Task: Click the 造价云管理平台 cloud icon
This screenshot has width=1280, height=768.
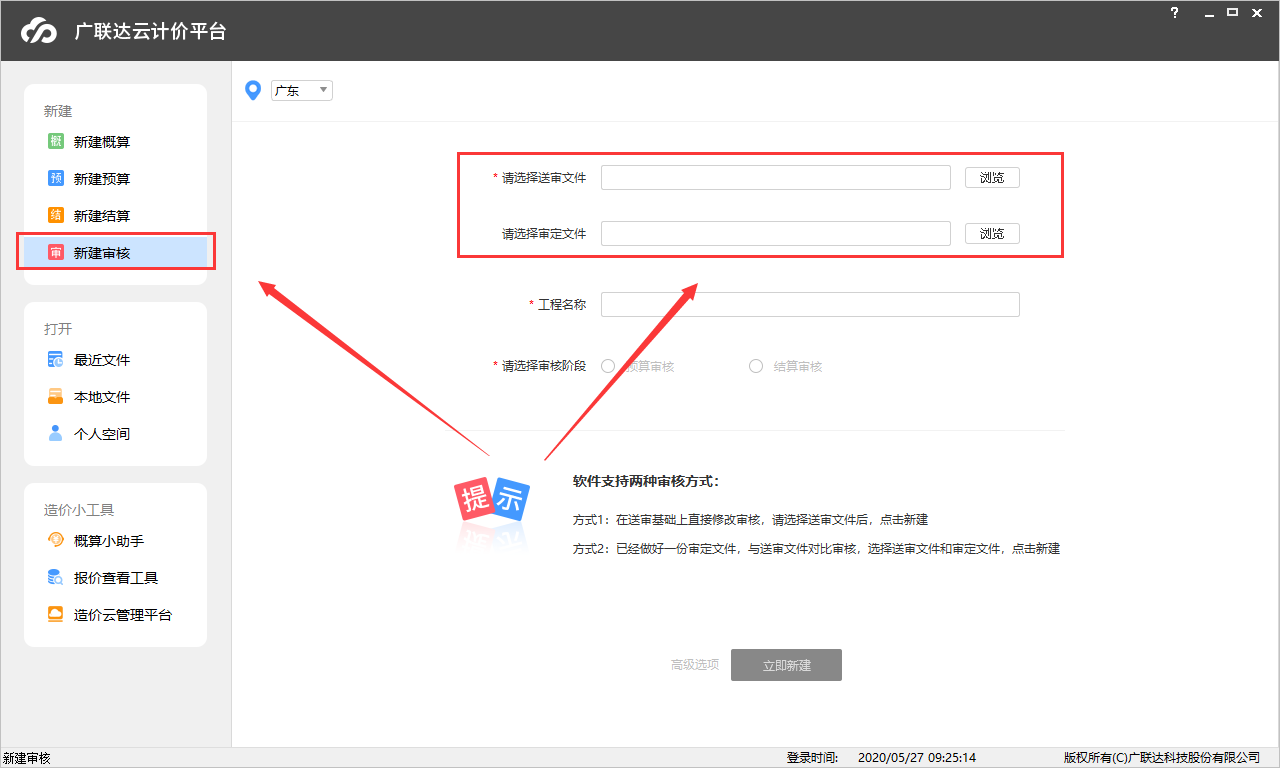Action: pyautogui.click(x=56, y=615)
